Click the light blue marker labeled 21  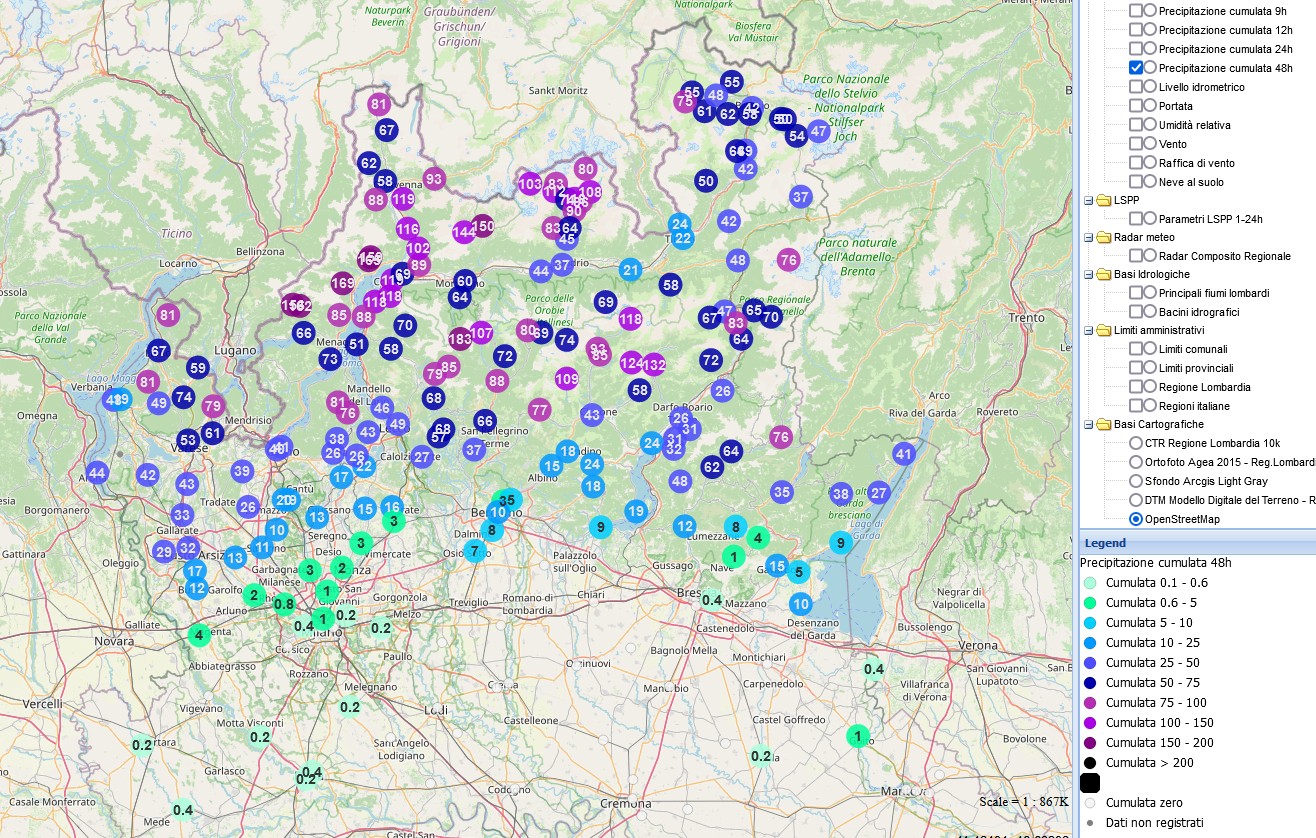tap(630, 269)
